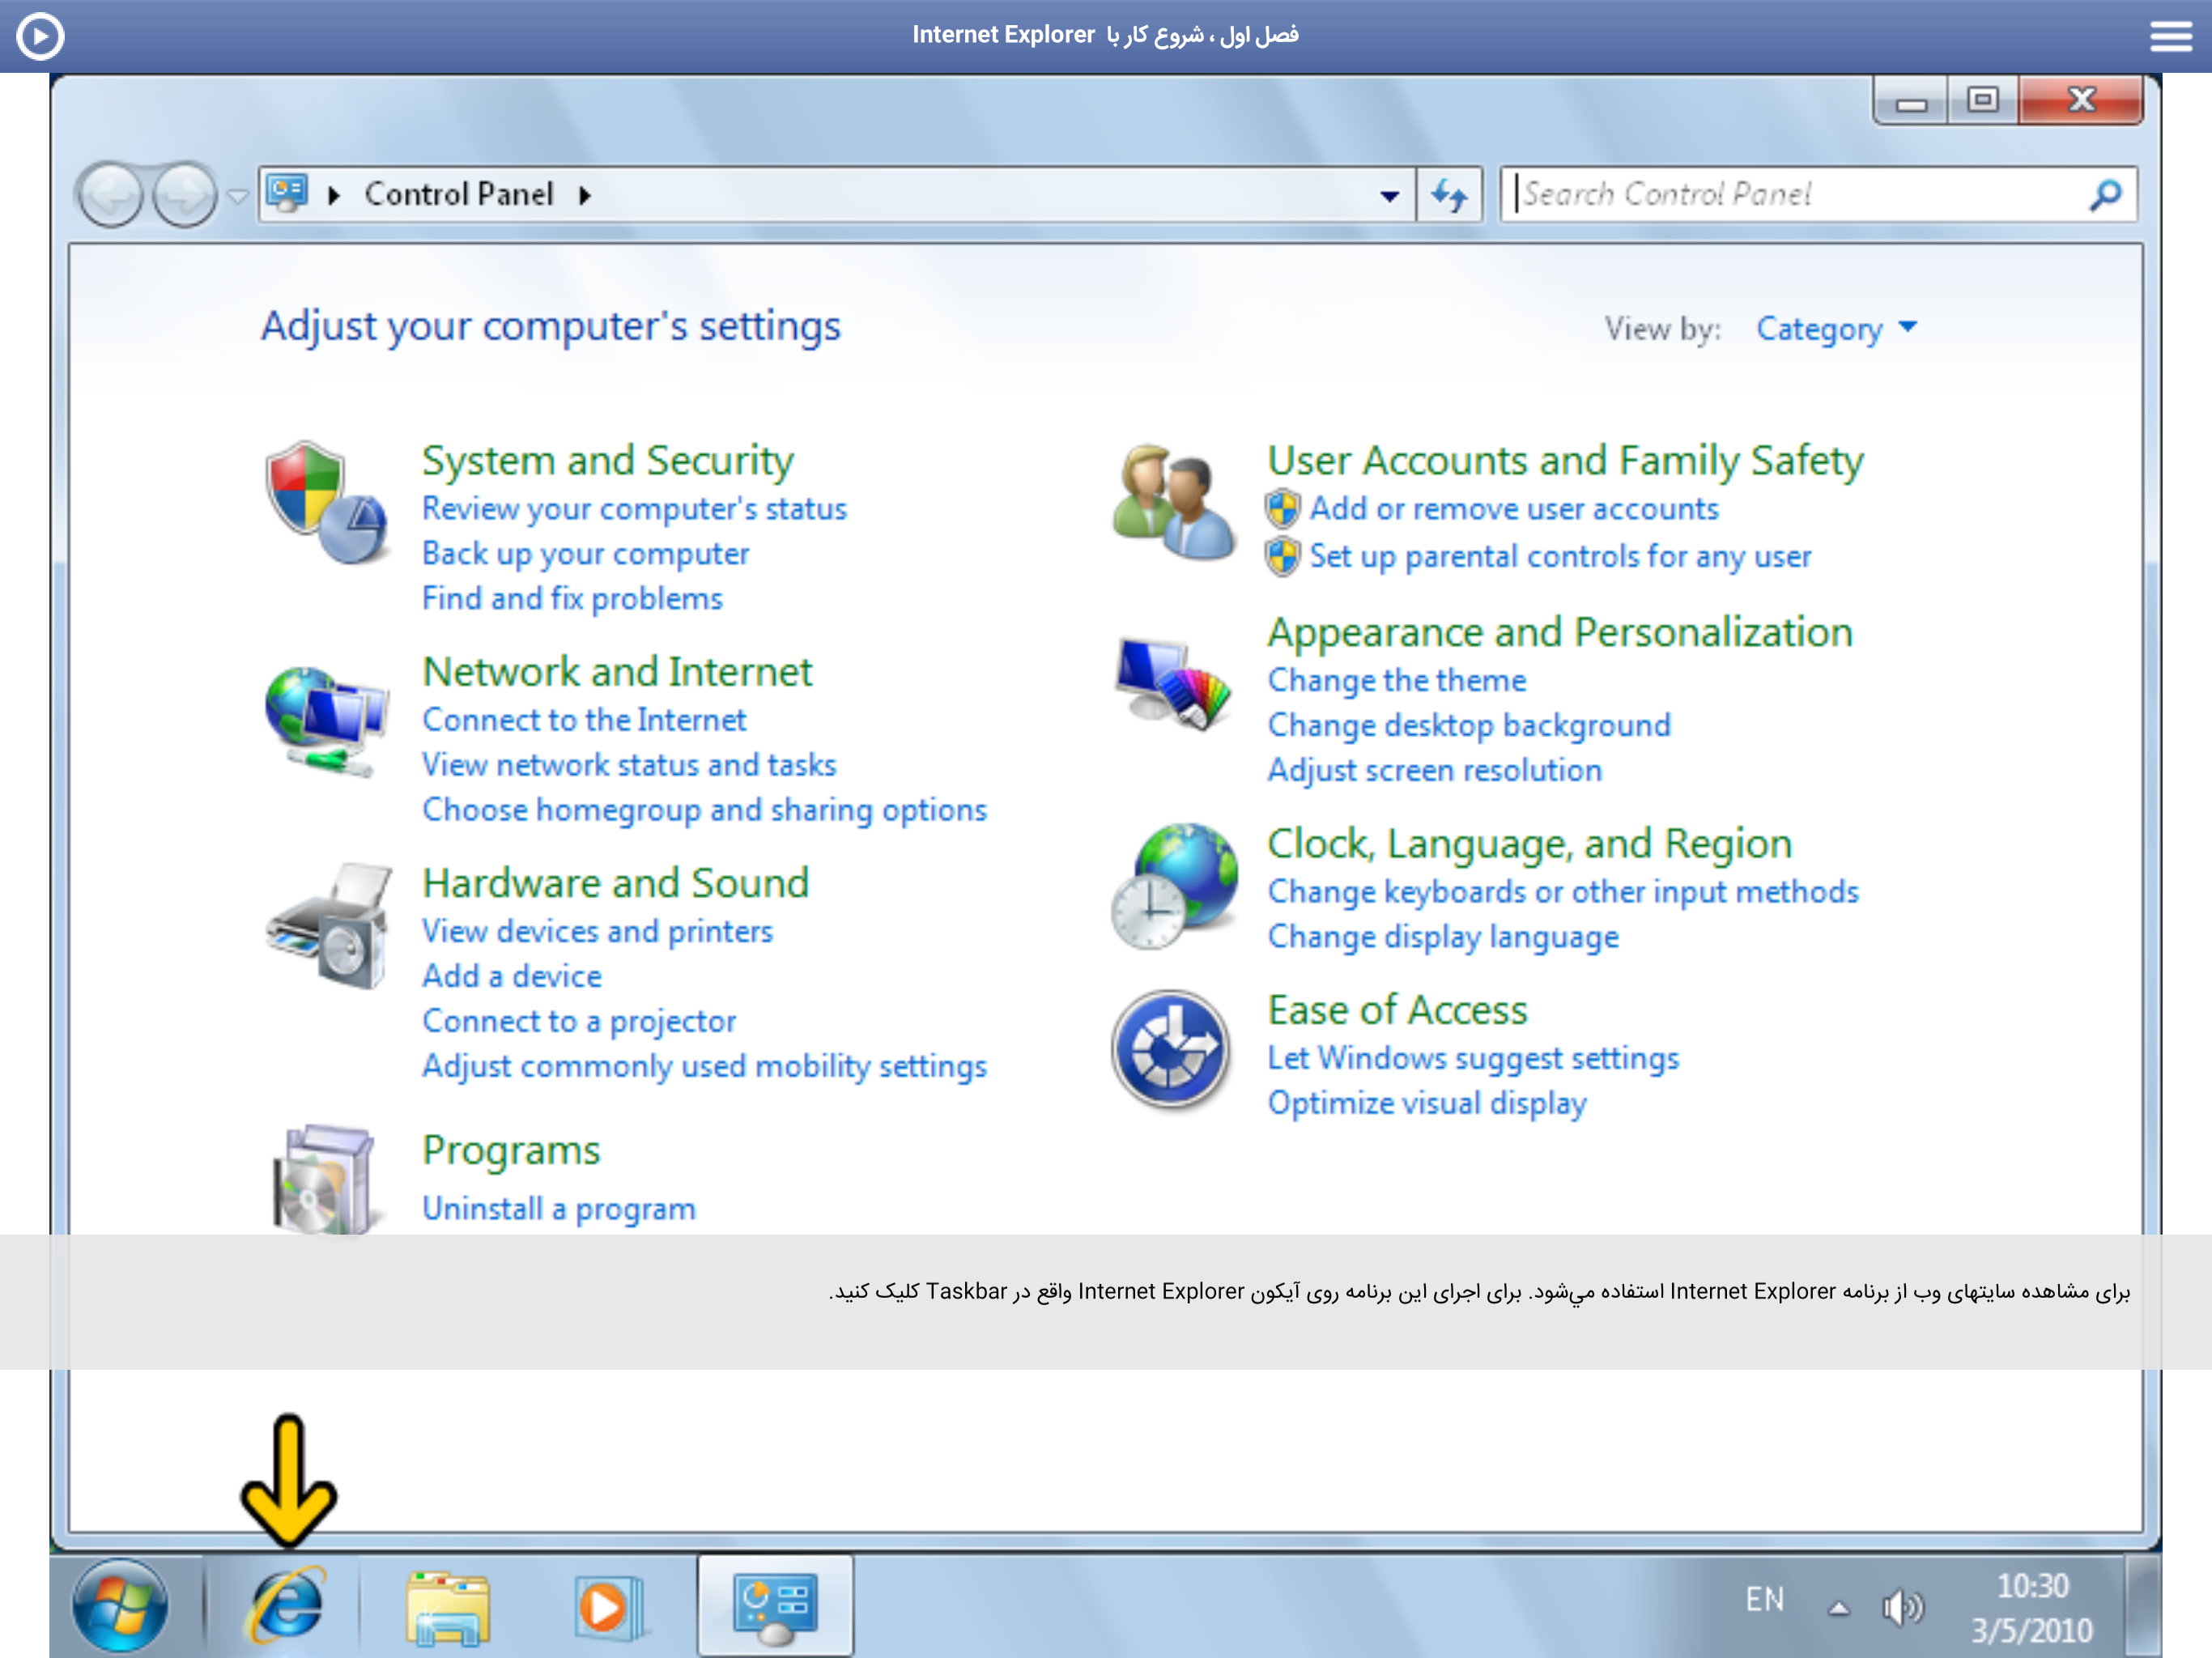Show hidden tray icons arrow
Image resolution: width=2212 pixels, height=1658 pixels.
point(1838,1608)
